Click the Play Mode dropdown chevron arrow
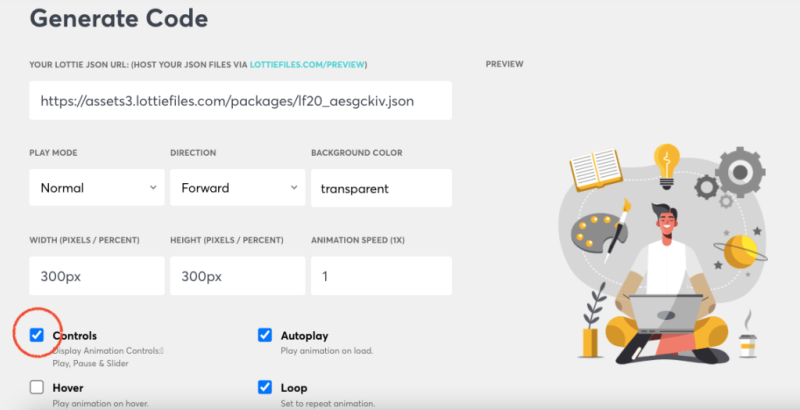This screenshot has height=410, width=800. click(x=153, y=188)
